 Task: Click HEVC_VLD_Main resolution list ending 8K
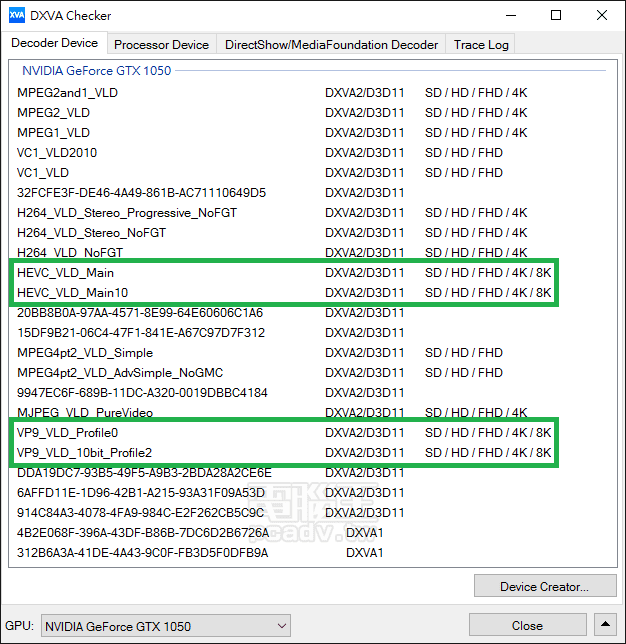(488, 273)
